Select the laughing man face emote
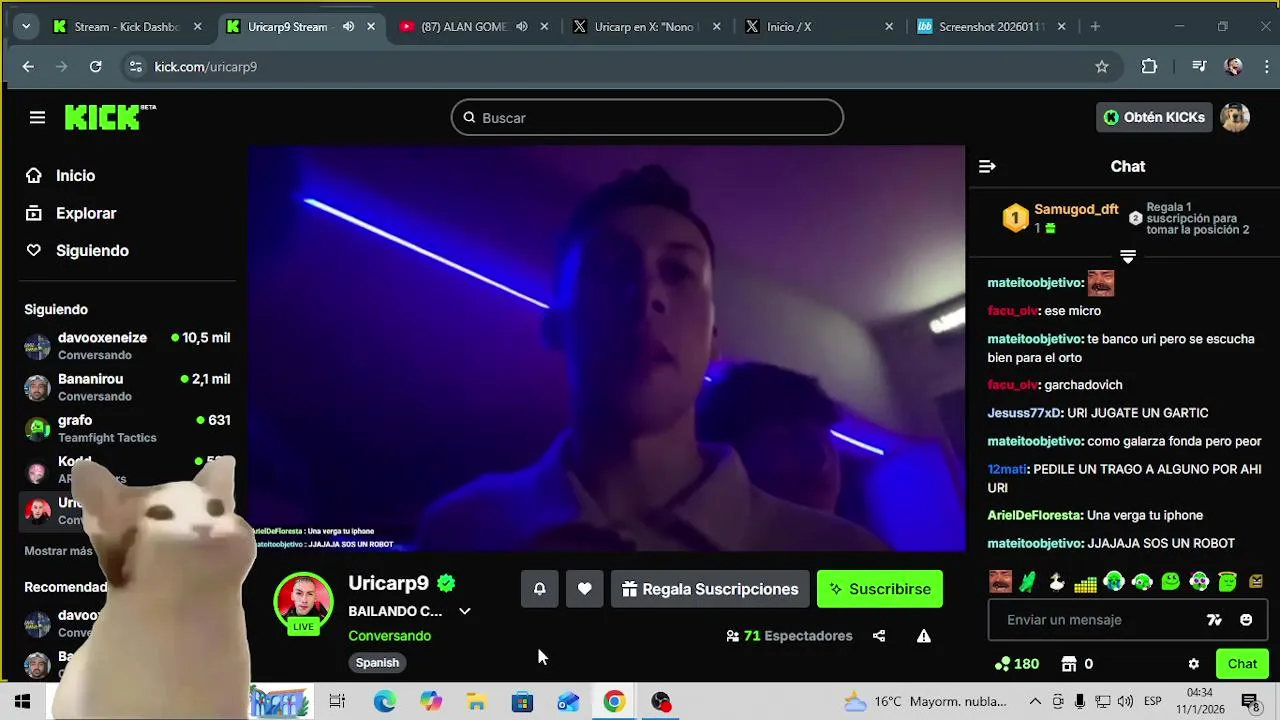Image resolution: width=1280 pixels, height=720 pixels. point(1000,581)
